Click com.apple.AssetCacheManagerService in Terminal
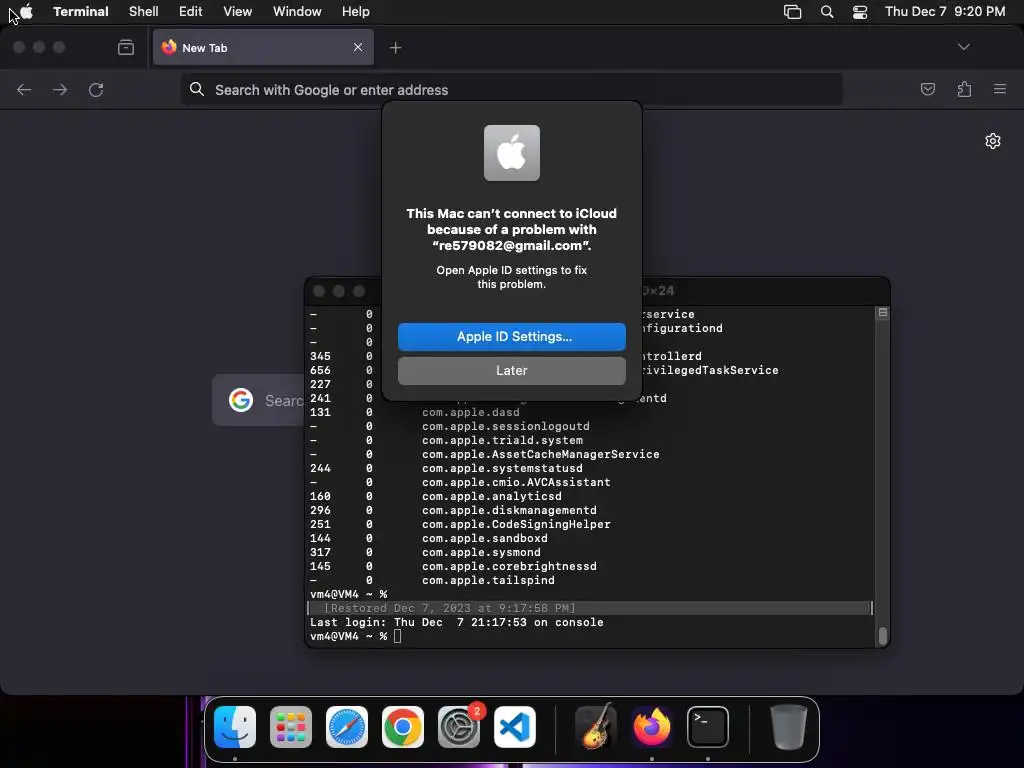Viewport: 1024px width, 768px height. (x=541, y=454)
